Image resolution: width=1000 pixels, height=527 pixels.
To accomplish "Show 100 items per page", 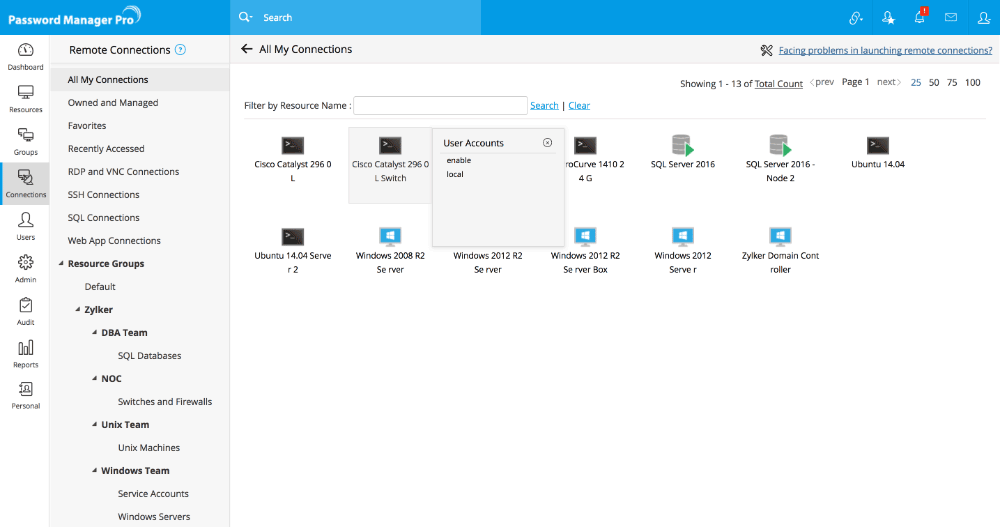I will click(x=973, y=82).
